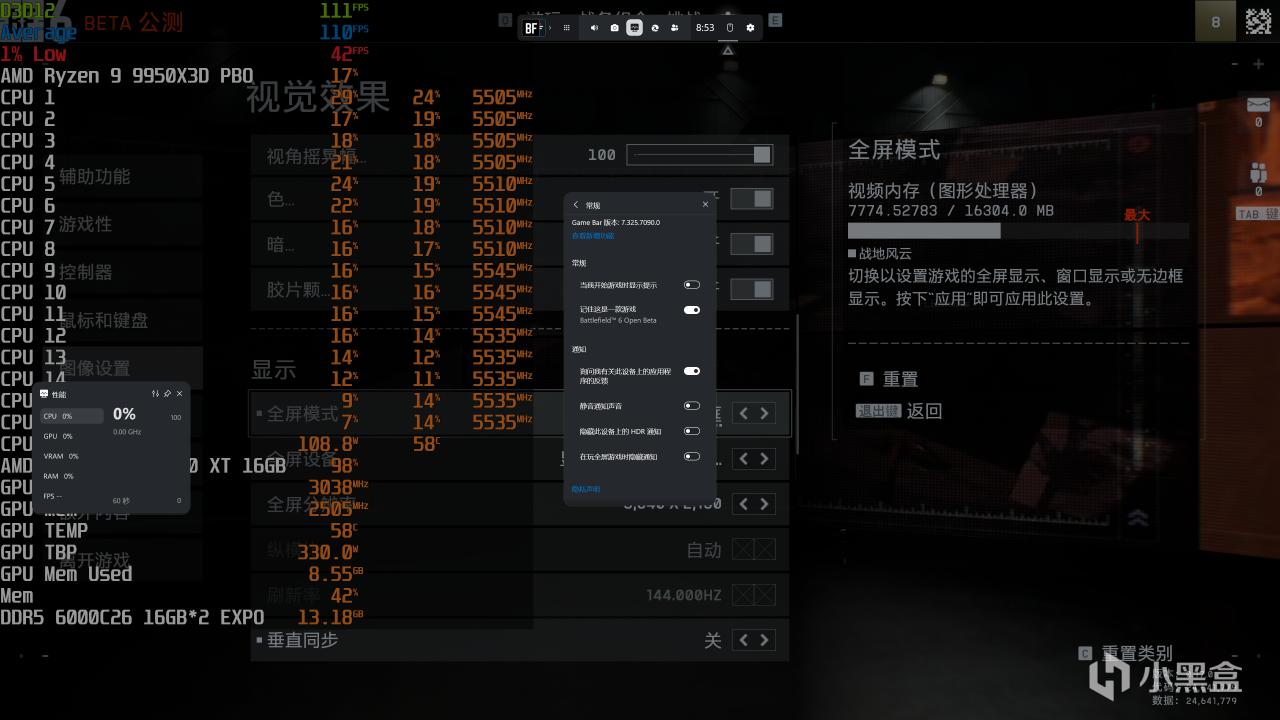Toggle 当我开始游戏时显示提示 switch

pos(691,285)
